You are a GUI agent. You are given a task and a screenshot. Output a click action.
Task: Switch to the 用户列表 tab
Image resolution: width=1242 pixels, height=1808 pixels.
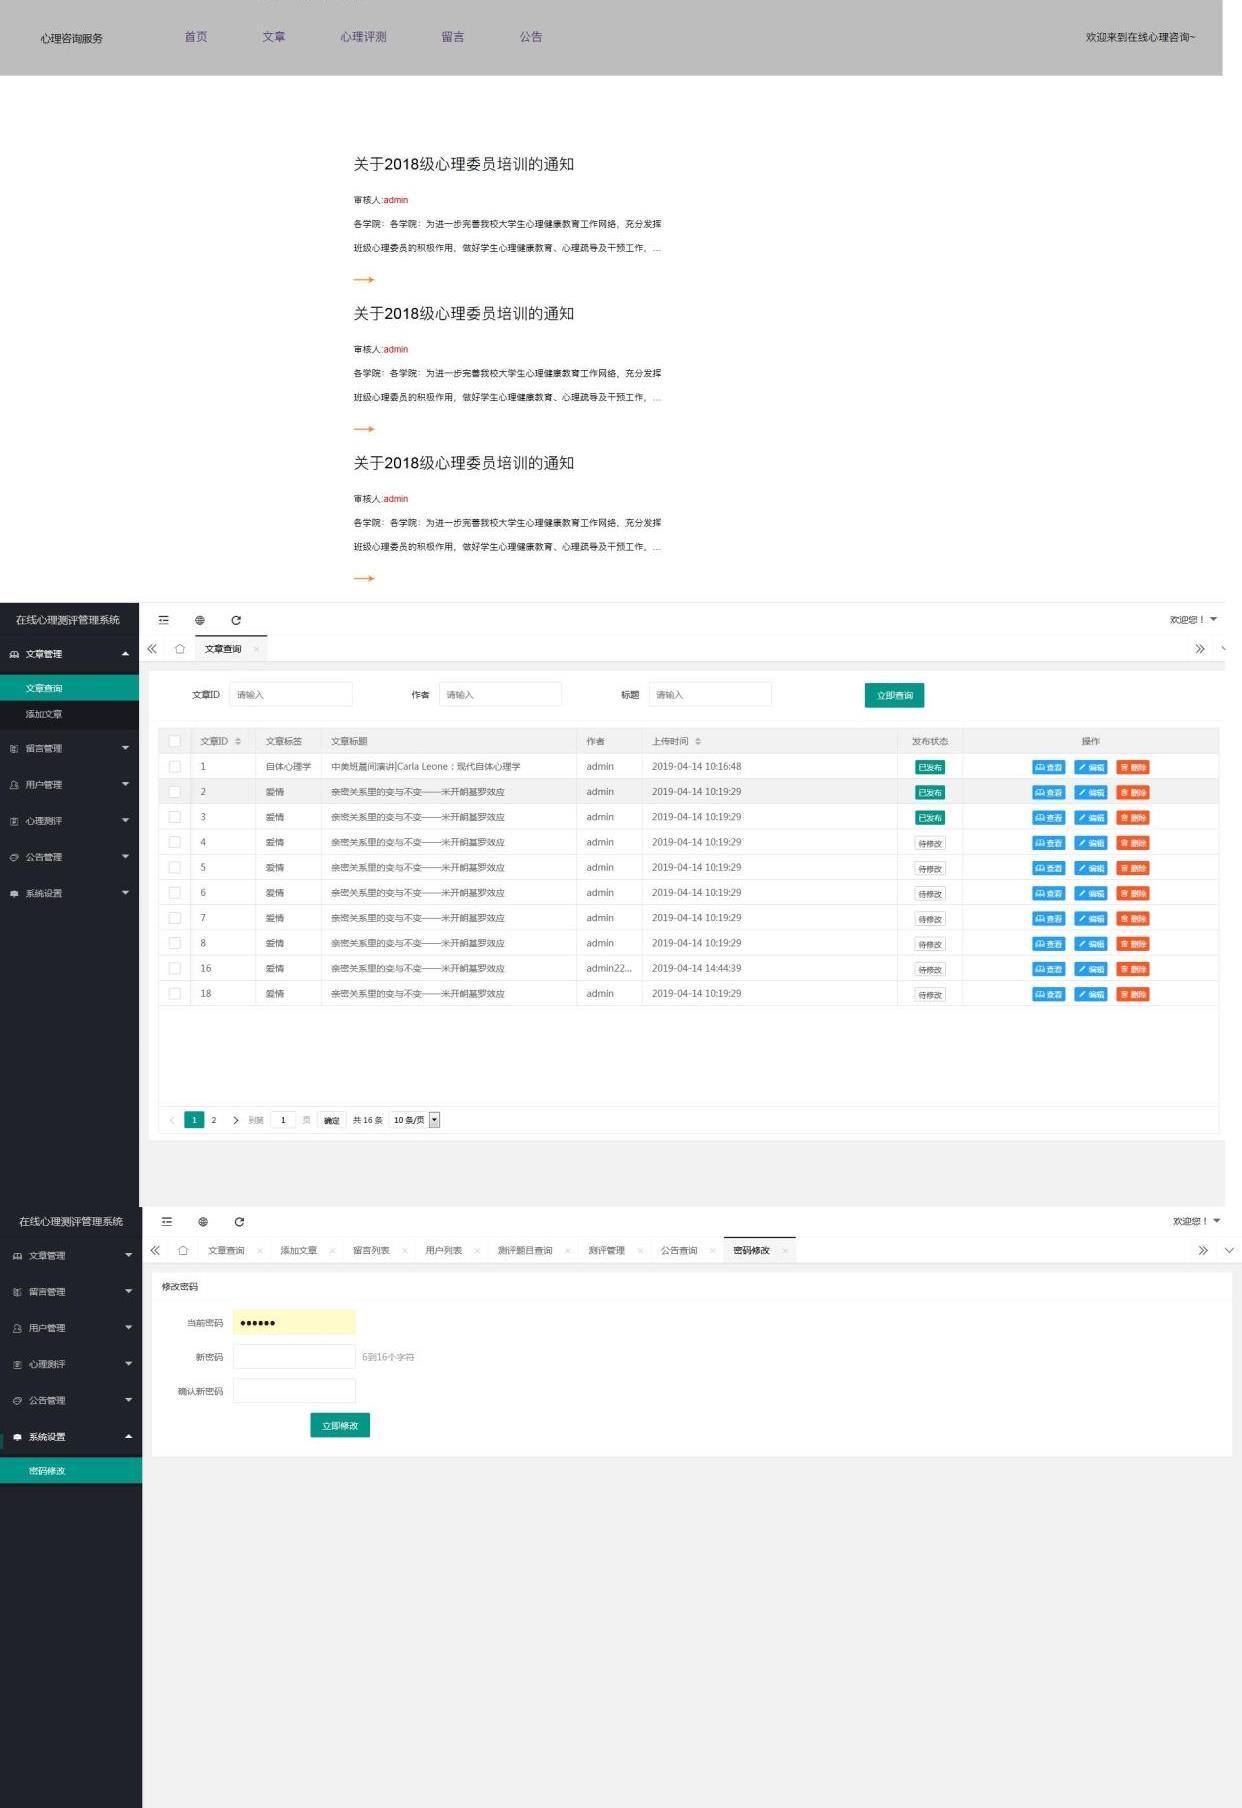pyautogui.click(x=443, y=1251)
